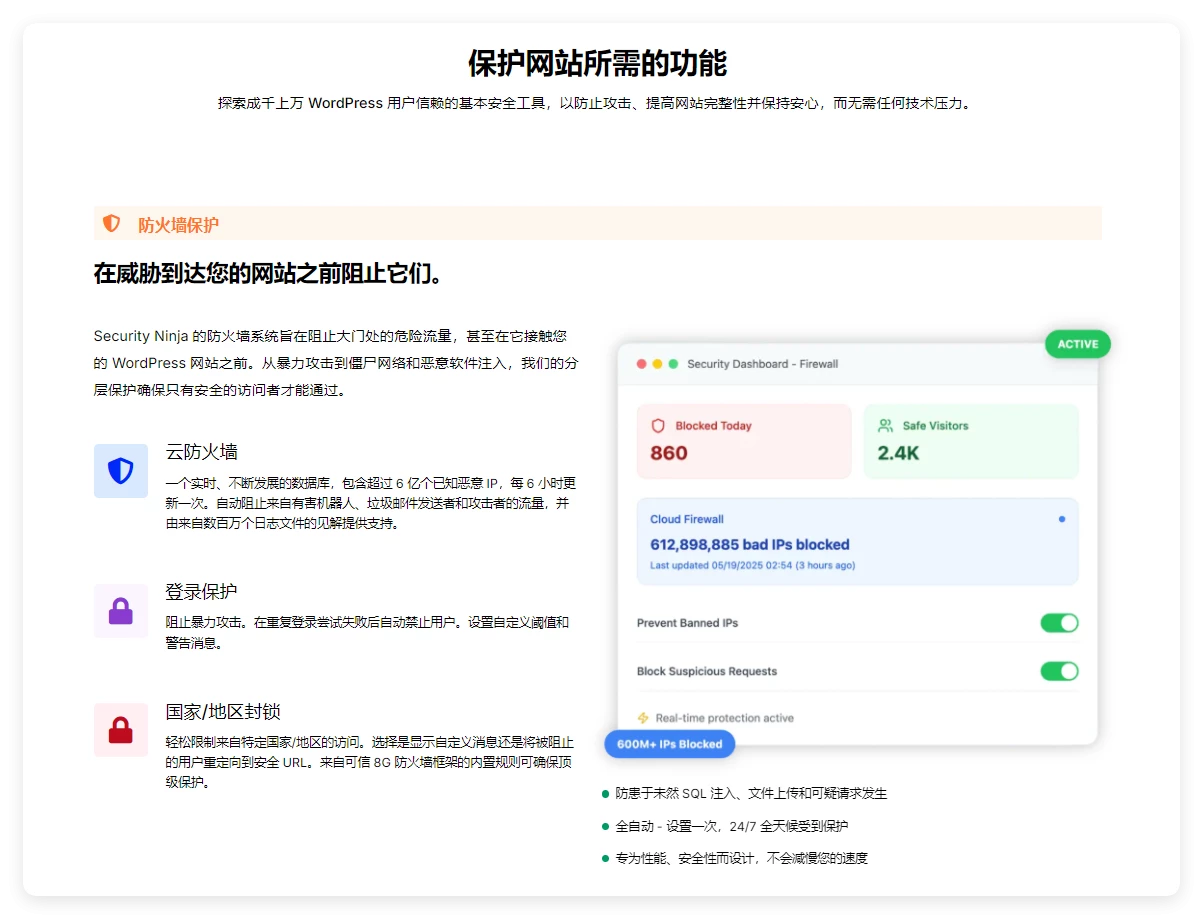Open the 登录保护 feature title
1203x919 pixels.
pyautogui.click(x=201, y=592)
